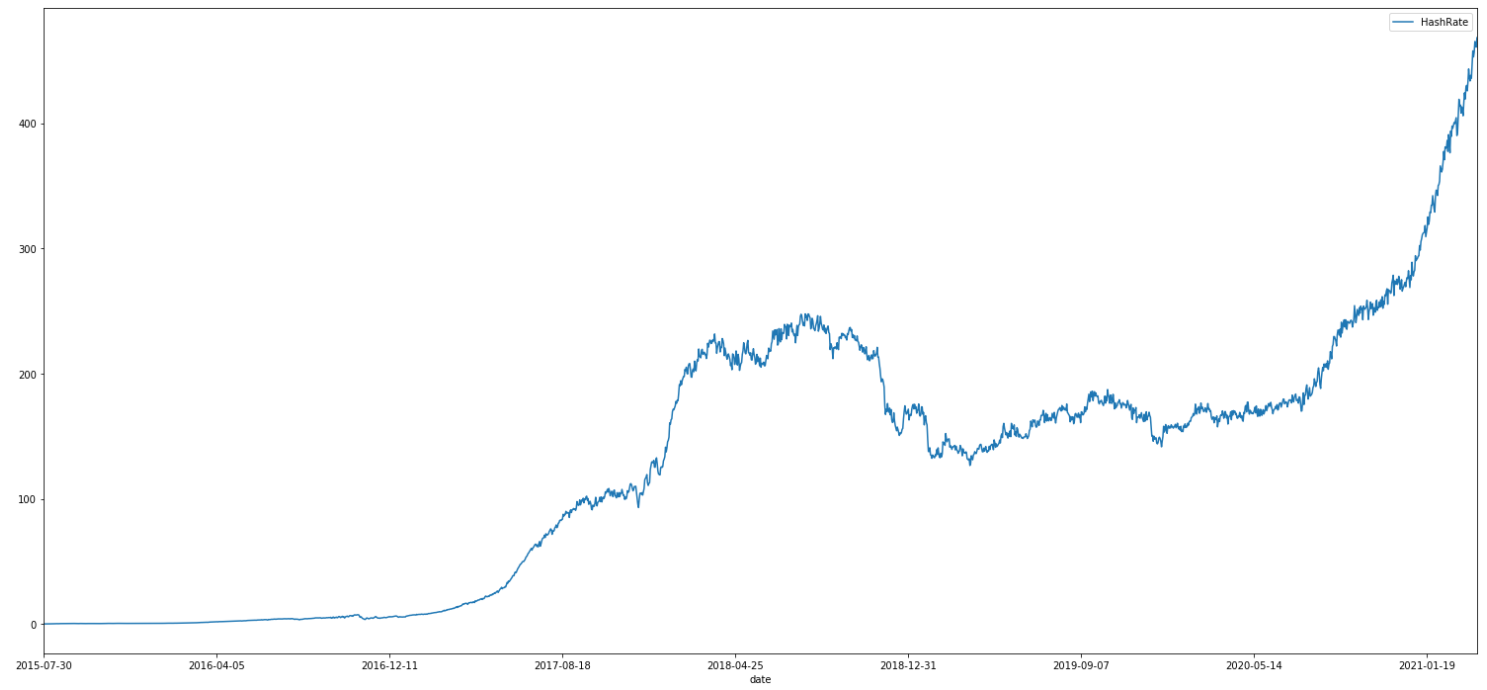Click the 400 y-axis tick label
1487x690 pixels.
click(26, 124)
